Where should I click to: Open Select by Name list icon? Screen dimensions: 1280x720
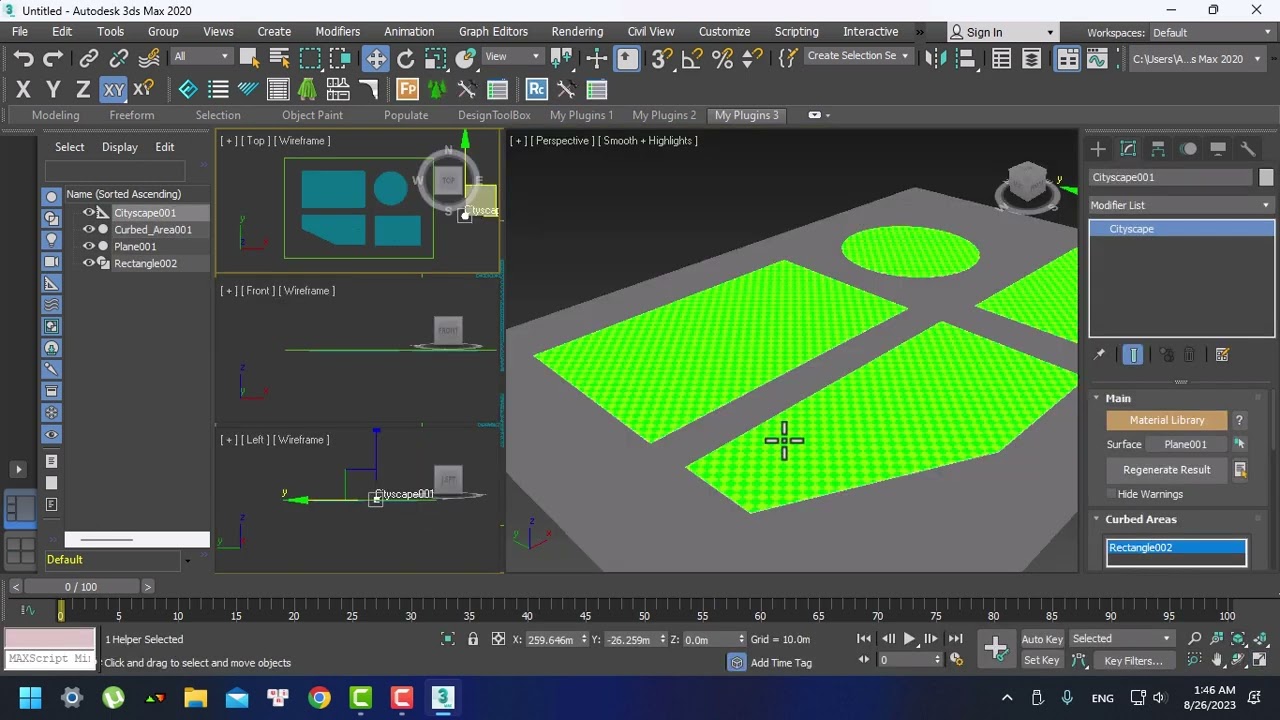pos(279,59)
